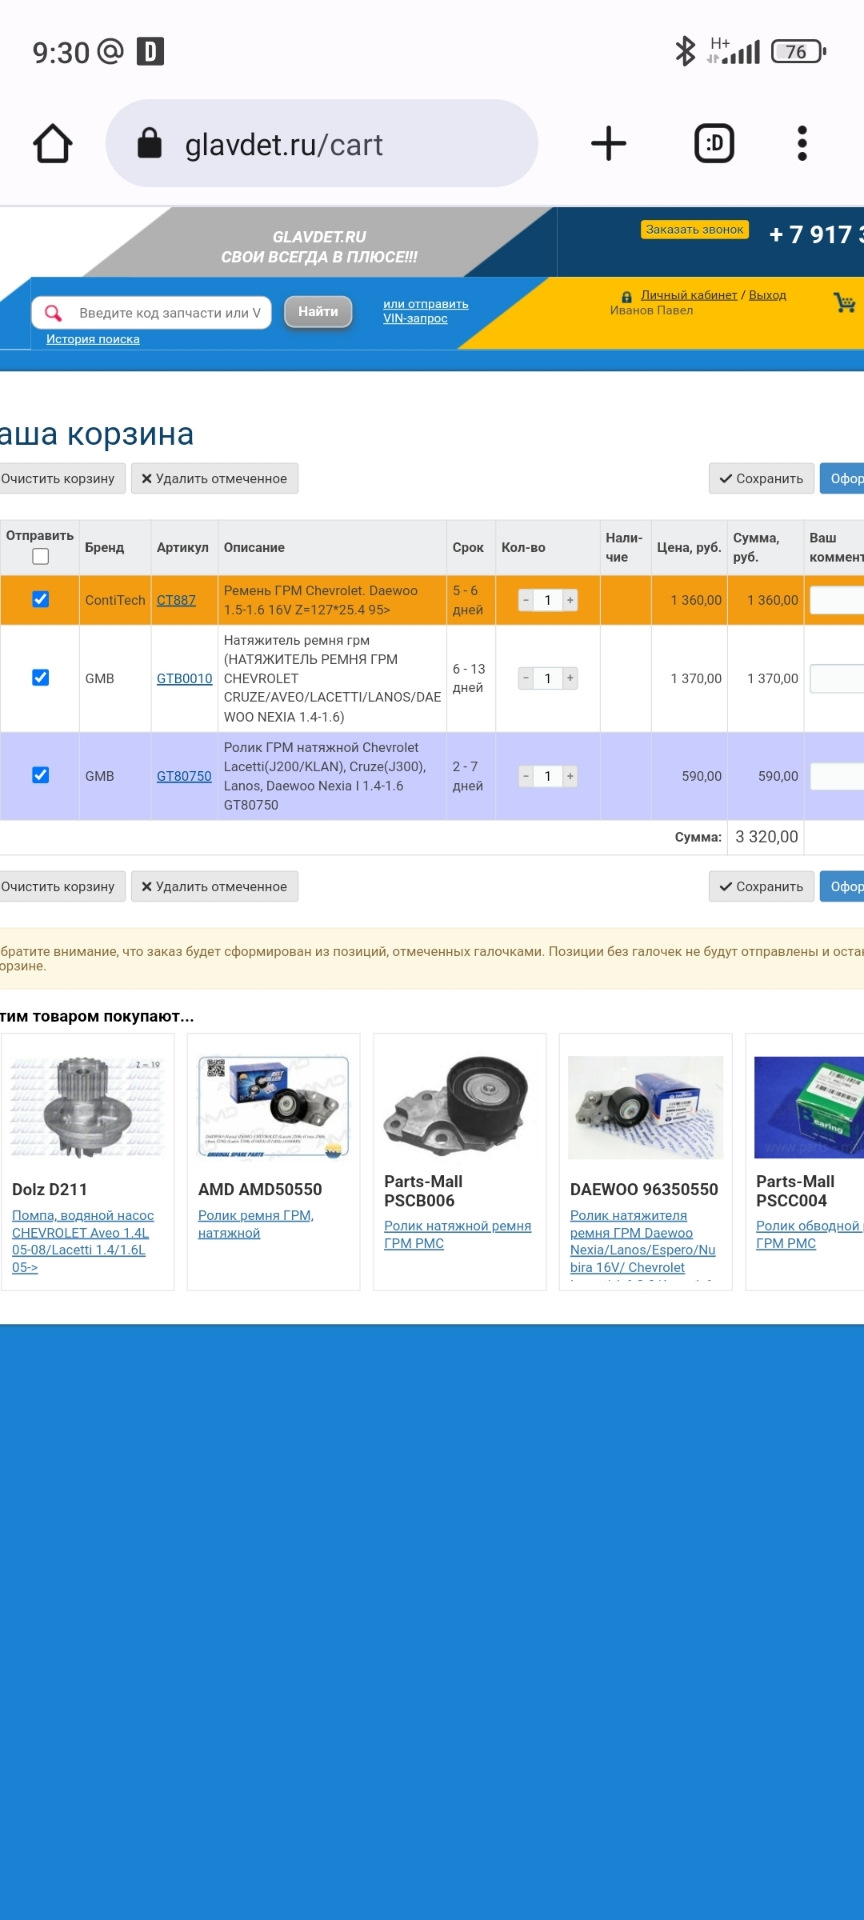864x1920 pixels.
Task: Click the GLAVDET.RU banner logo text
Action: click(x=319, y=237)
